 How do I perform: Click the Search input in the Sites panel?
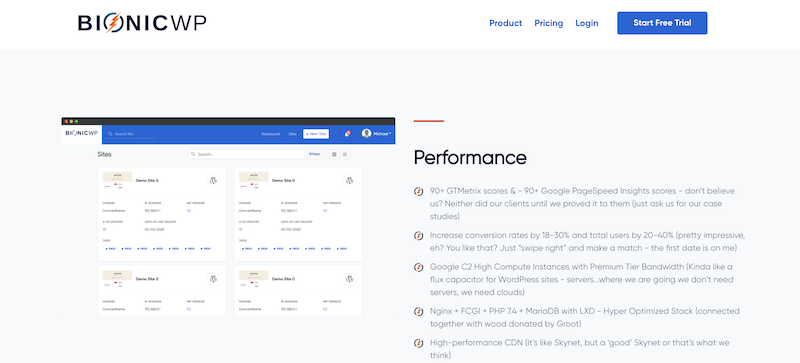point(246,154)
